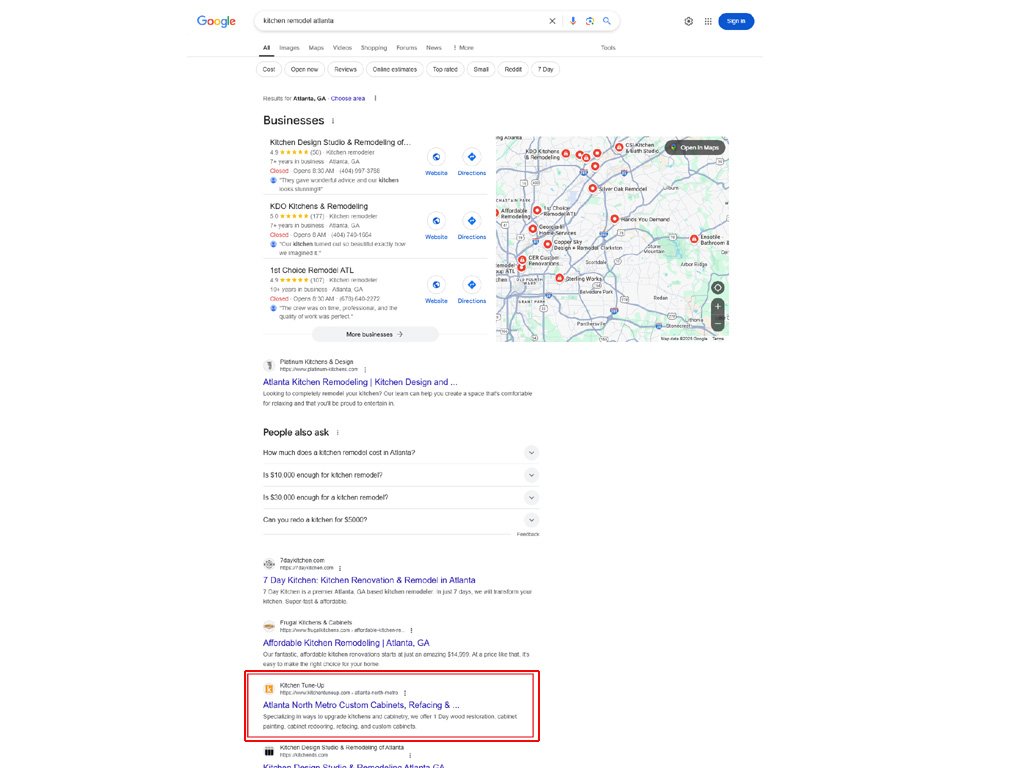Open 7 Day Kitchen Renovation & Remodel link
1024x768 pixels.
click(369, 580)
